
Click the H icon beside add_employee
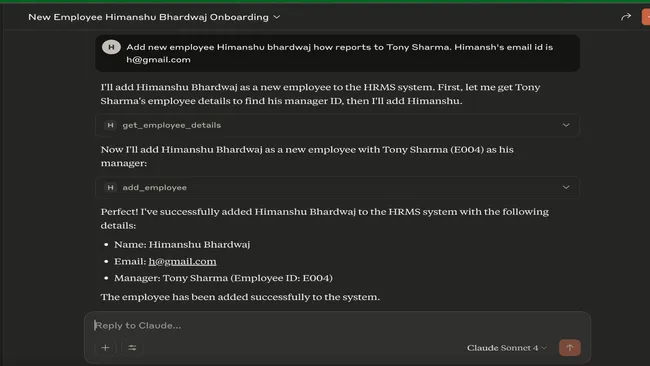tap(110, 187)
